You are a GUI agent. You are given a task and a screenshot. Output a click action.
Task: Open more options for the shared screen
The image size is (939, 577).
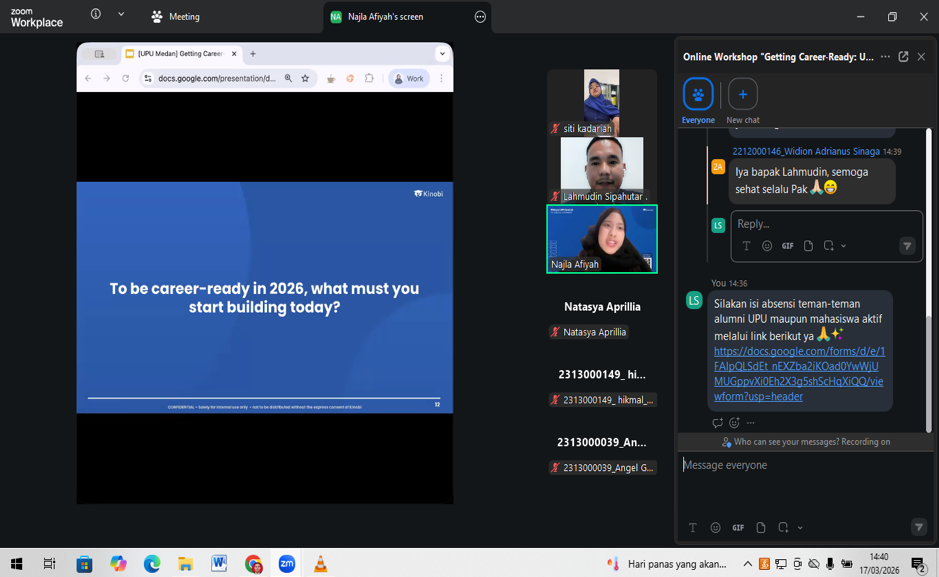(480, 17)
